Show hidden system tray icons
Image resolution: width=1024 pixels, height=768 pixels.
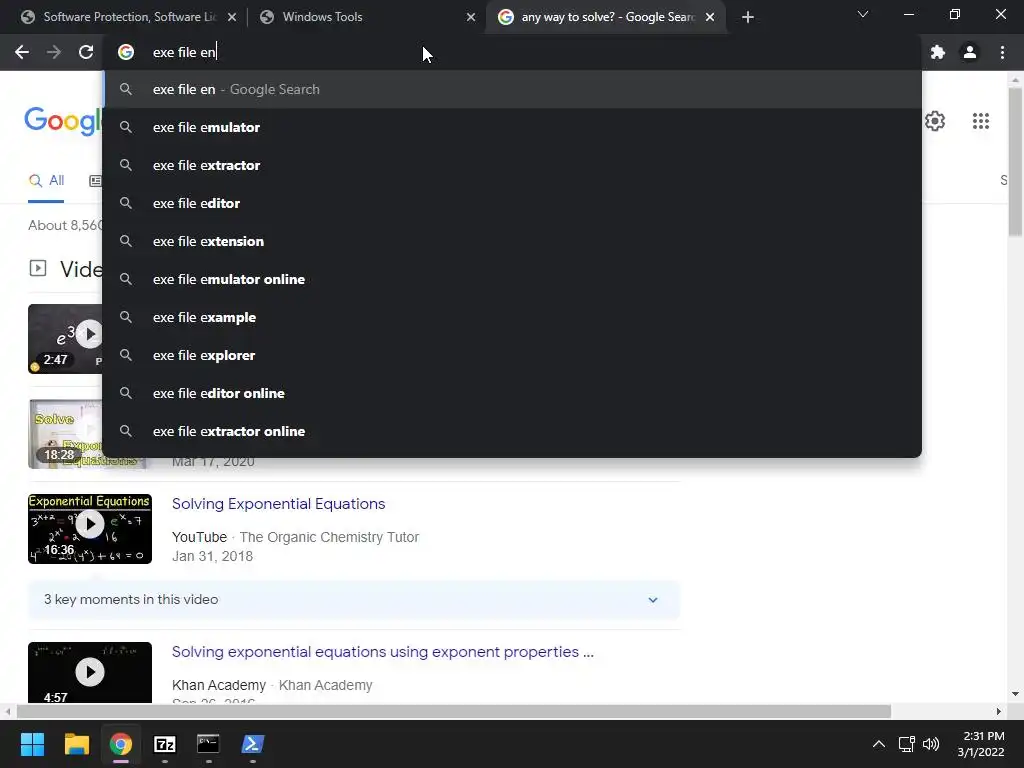click(879, 744)
